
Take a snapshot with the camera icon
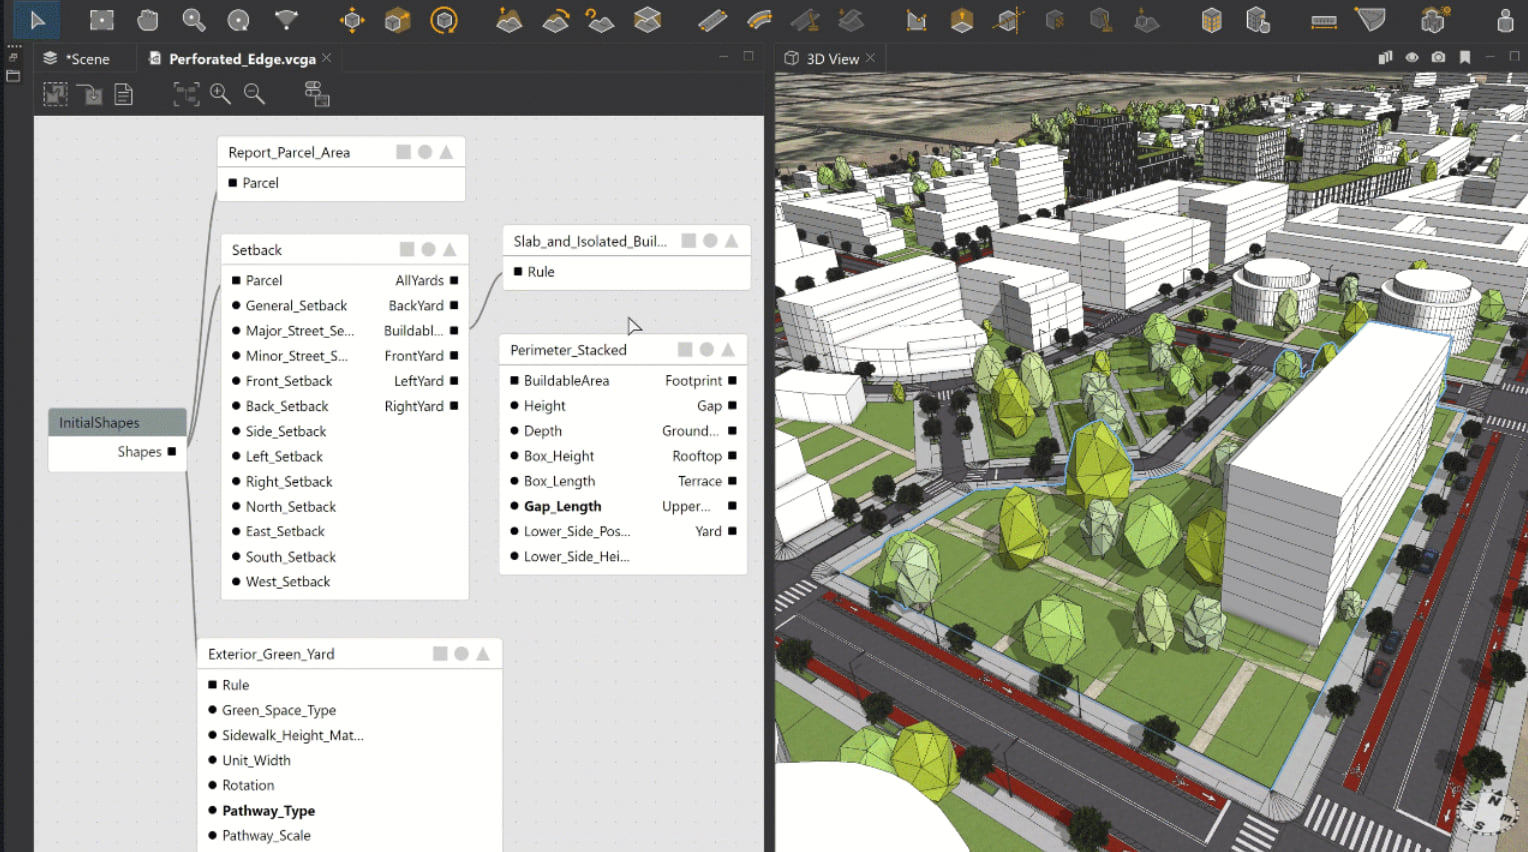(x=1438, y=58)
